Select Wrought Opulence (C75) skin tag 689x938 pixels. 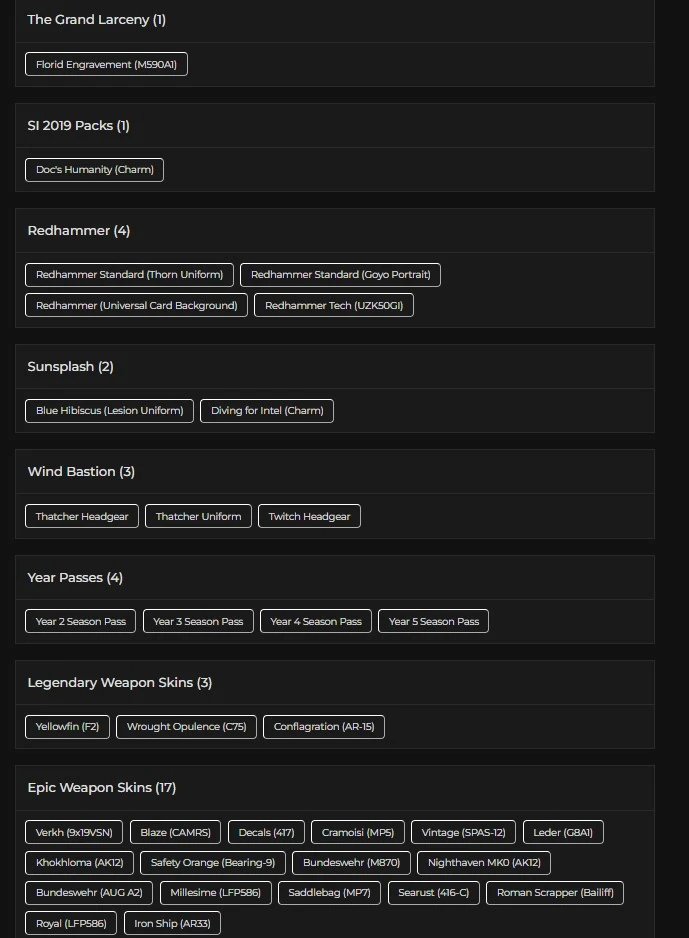click(187, 727)
